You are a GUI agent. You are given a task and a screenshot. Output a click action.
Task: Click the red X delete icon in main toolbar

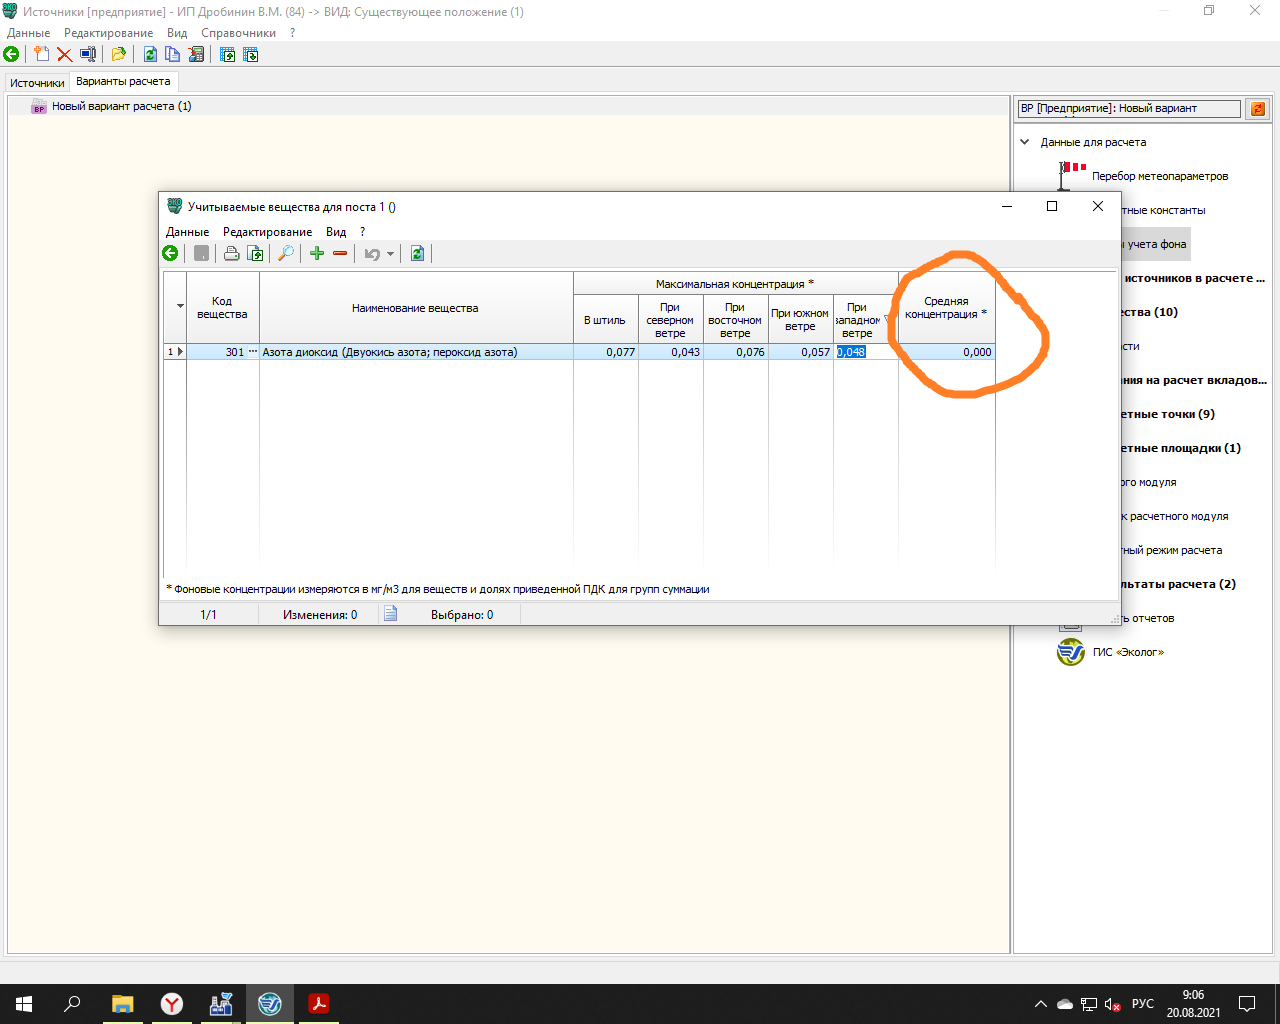tap(64, 55)
